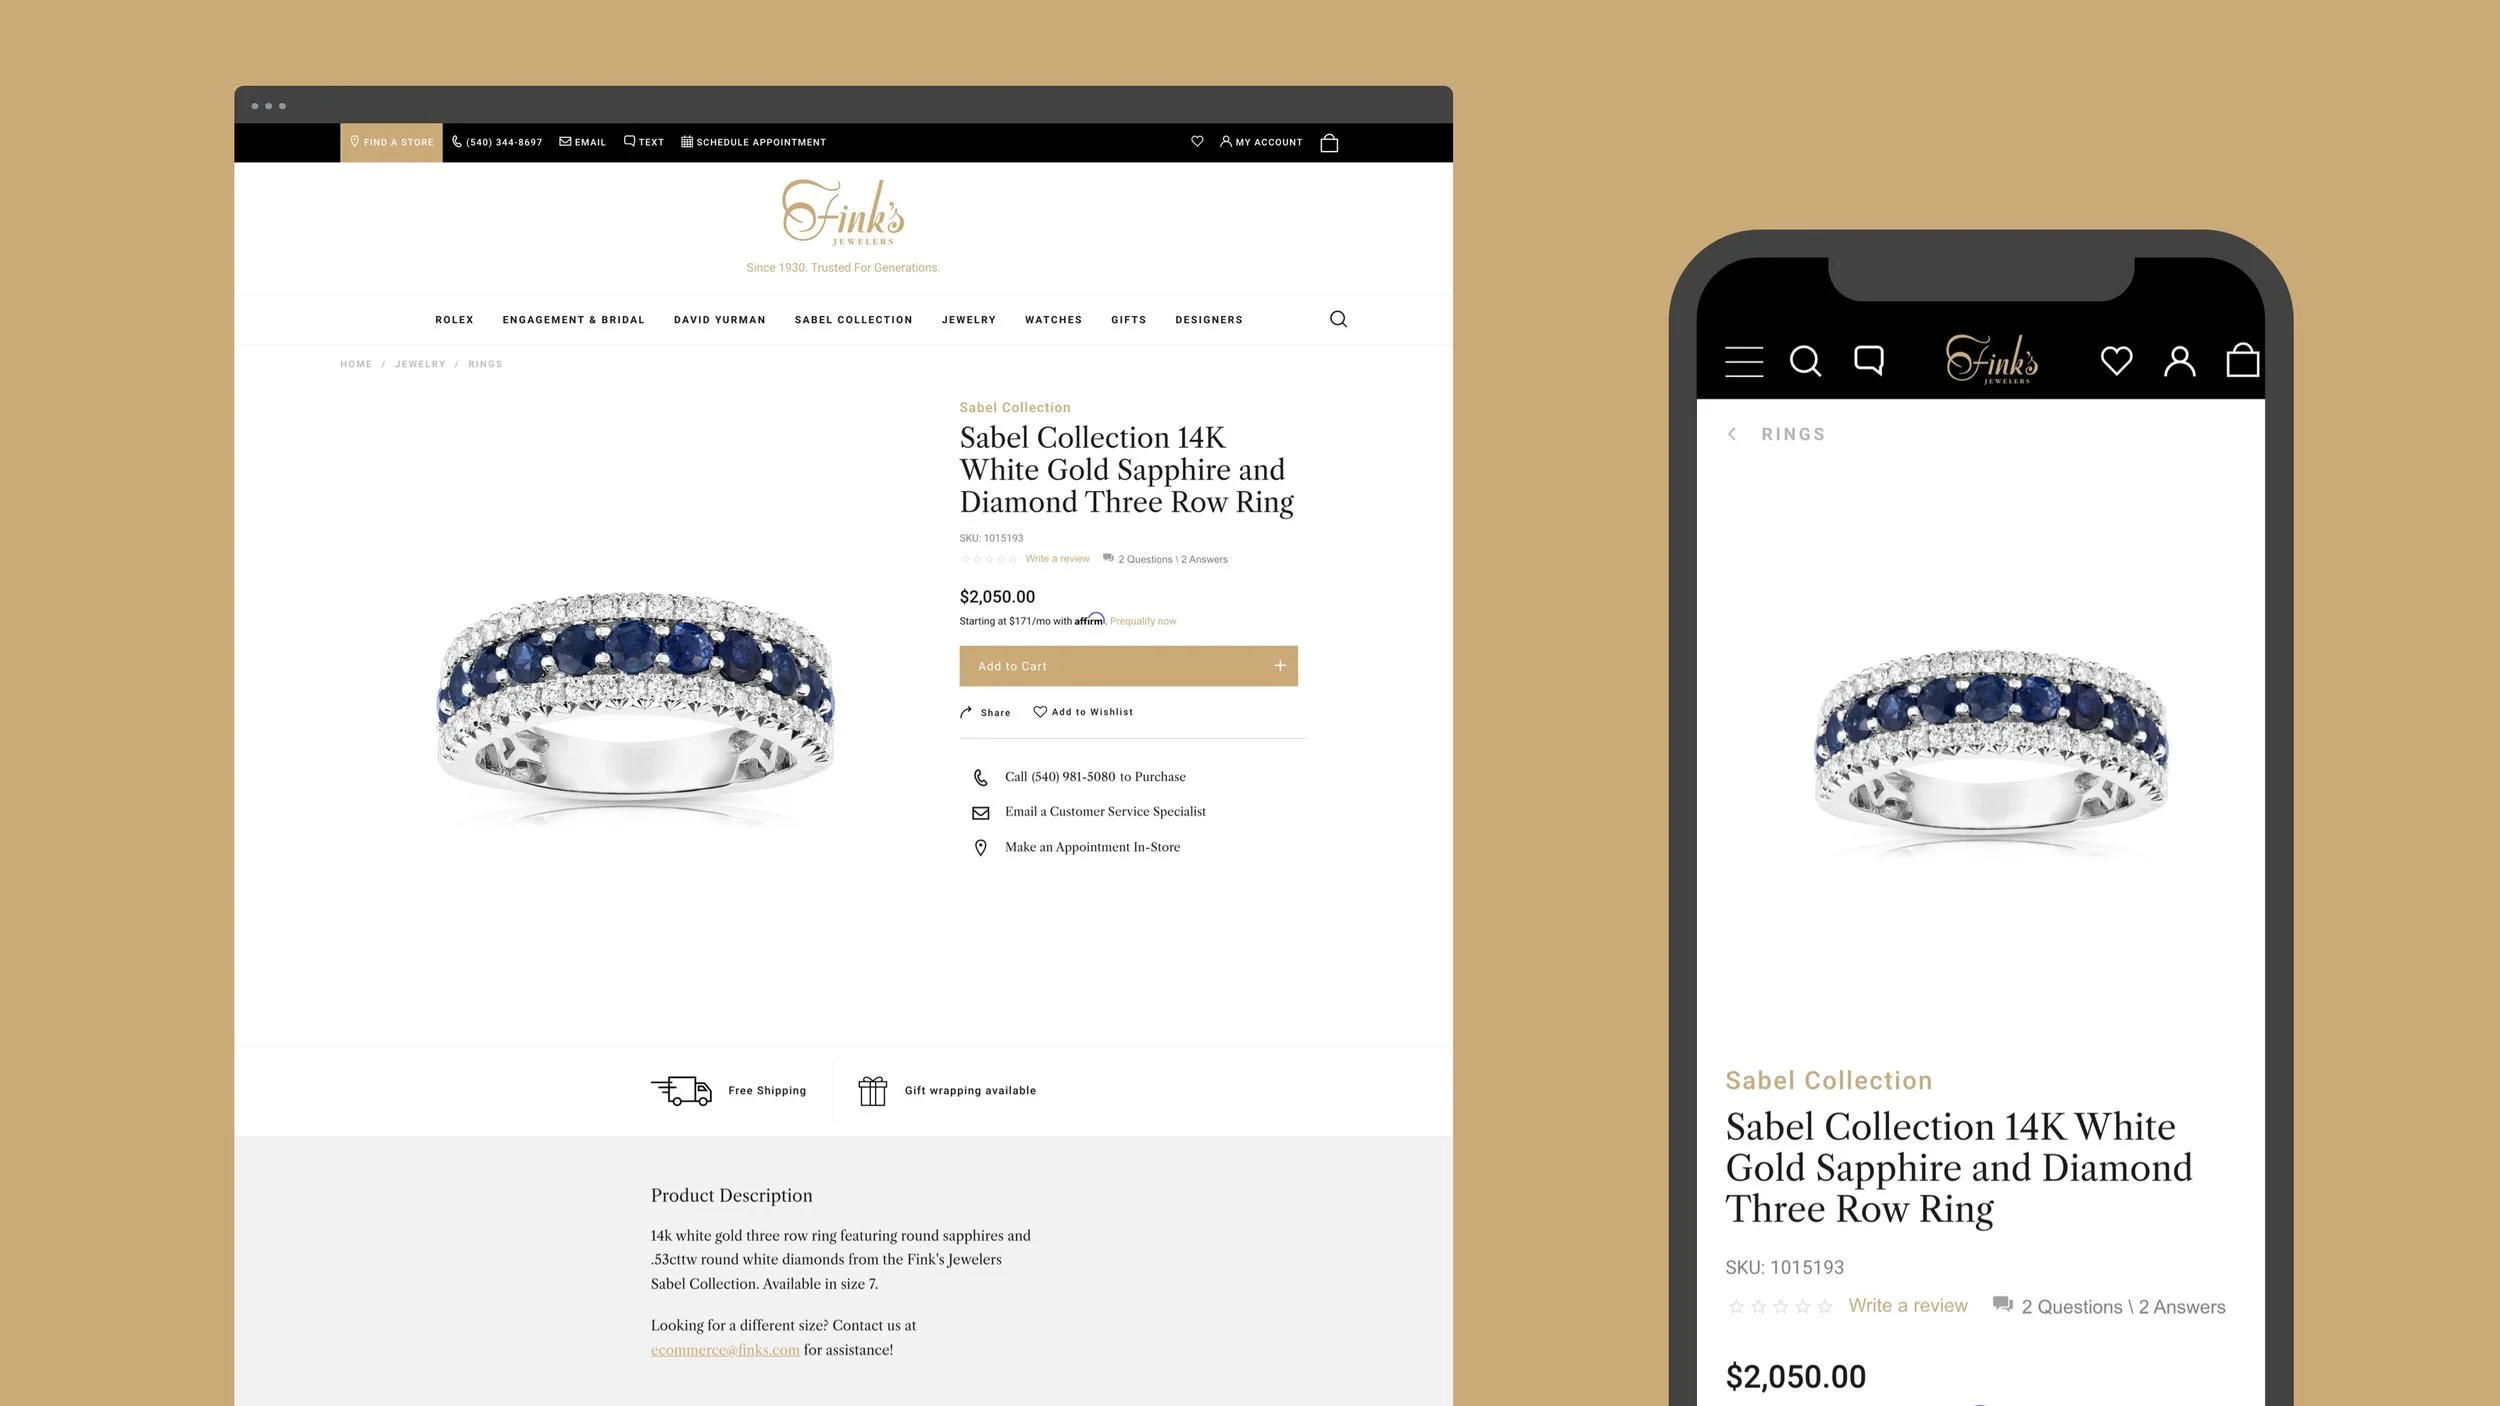Open Engagement & Bridal menu
Screen dimensions: 2500x1406
pyautogui.click(x=573, y=320)
